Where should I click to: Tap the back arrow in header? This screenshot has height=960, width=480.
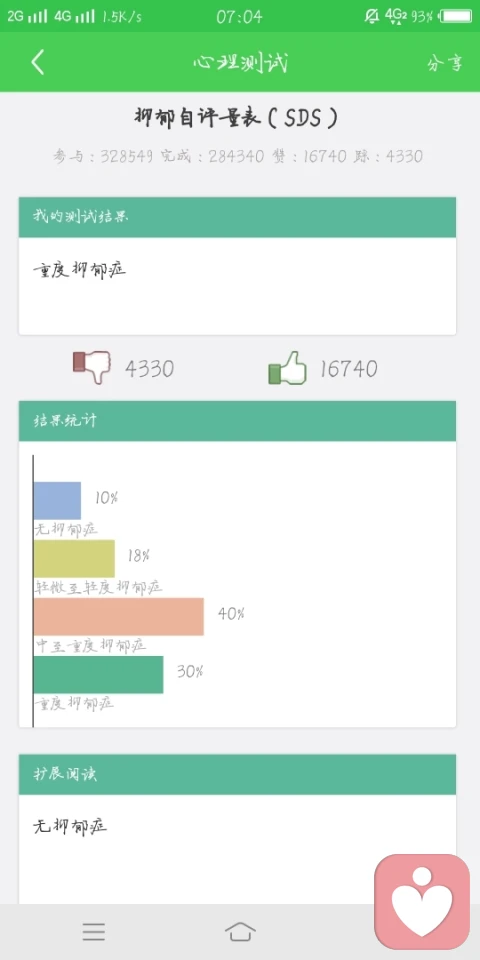point(38,62)
